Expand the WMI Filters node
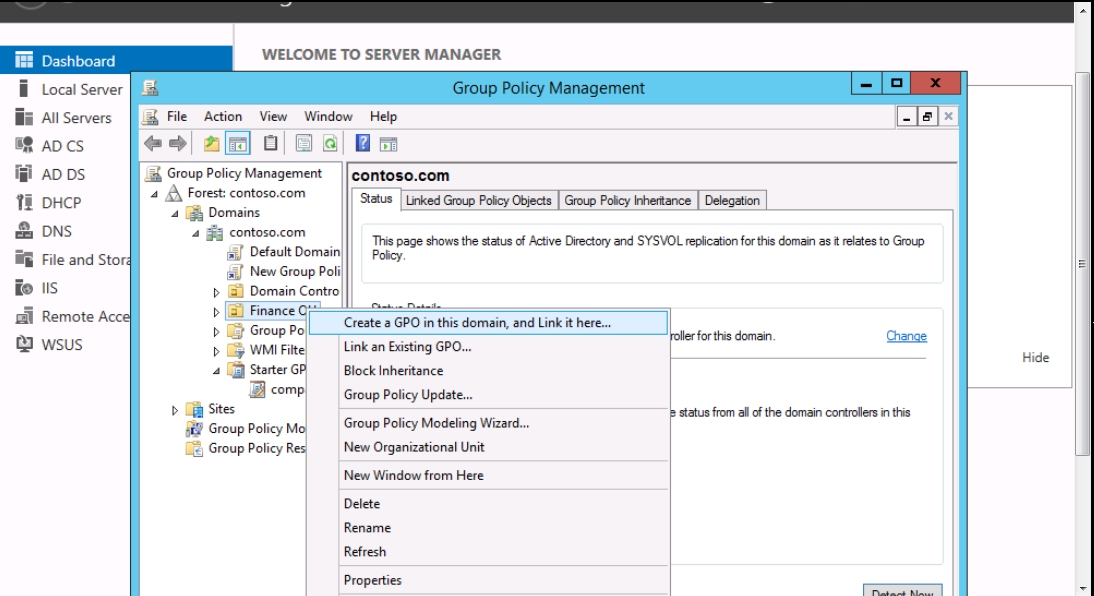 click(x=216, y=351)
